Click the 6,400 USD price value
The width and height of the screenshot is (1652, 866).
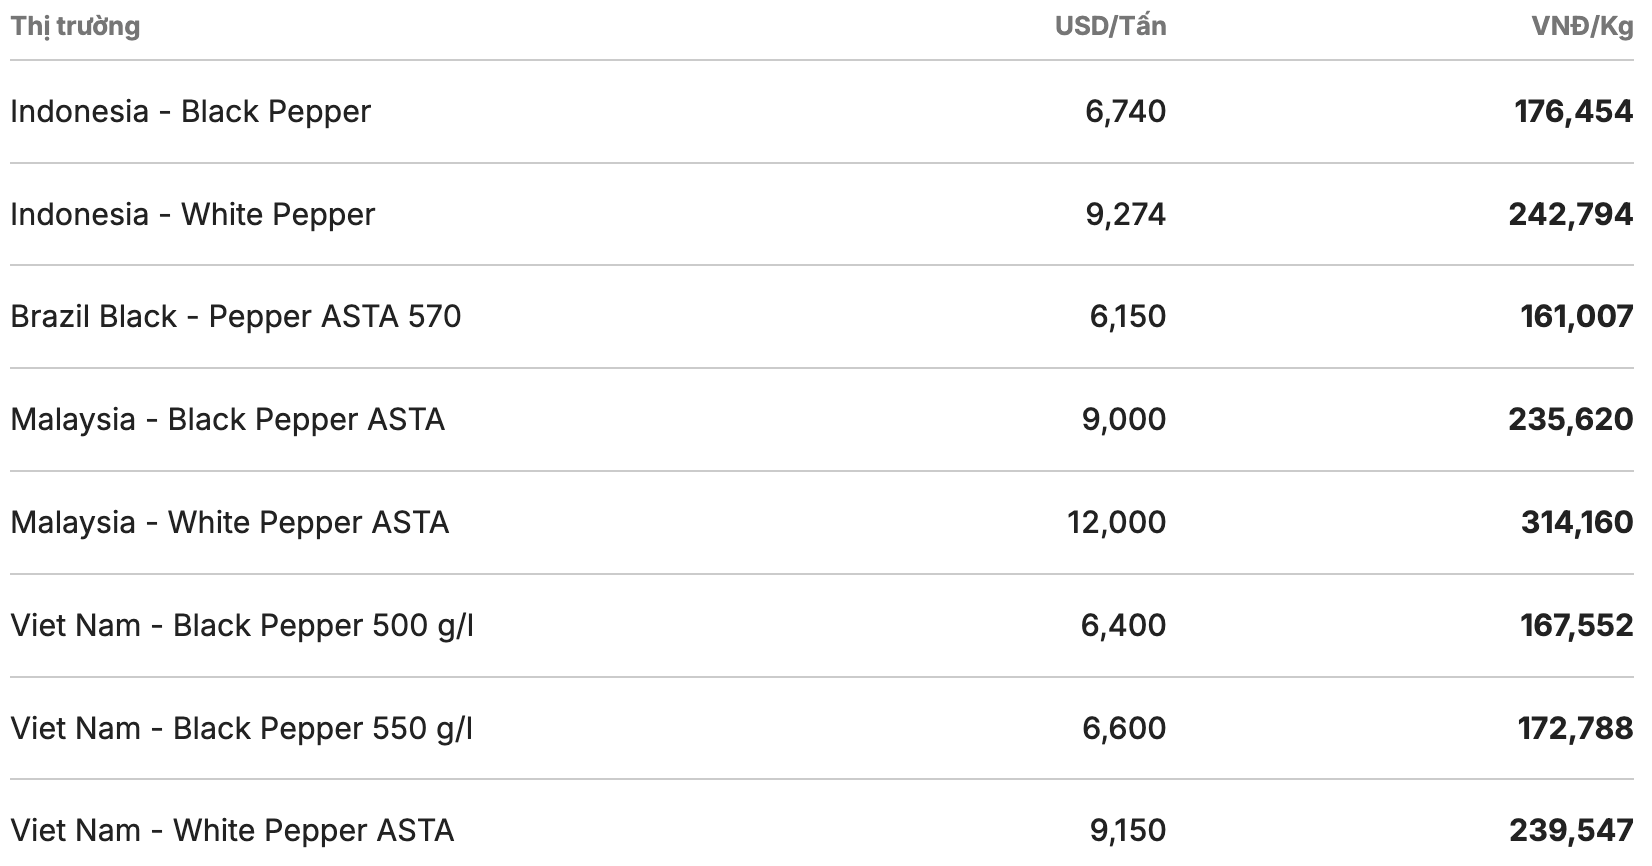pyautogui.click(x=1123, y=625)
